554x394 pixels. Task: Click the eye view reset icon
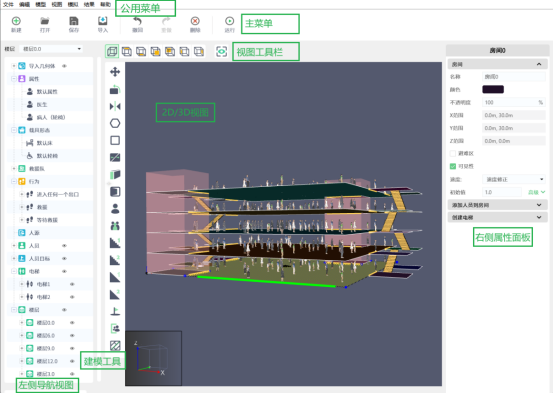pyautogui.click(x=222, y=52)
